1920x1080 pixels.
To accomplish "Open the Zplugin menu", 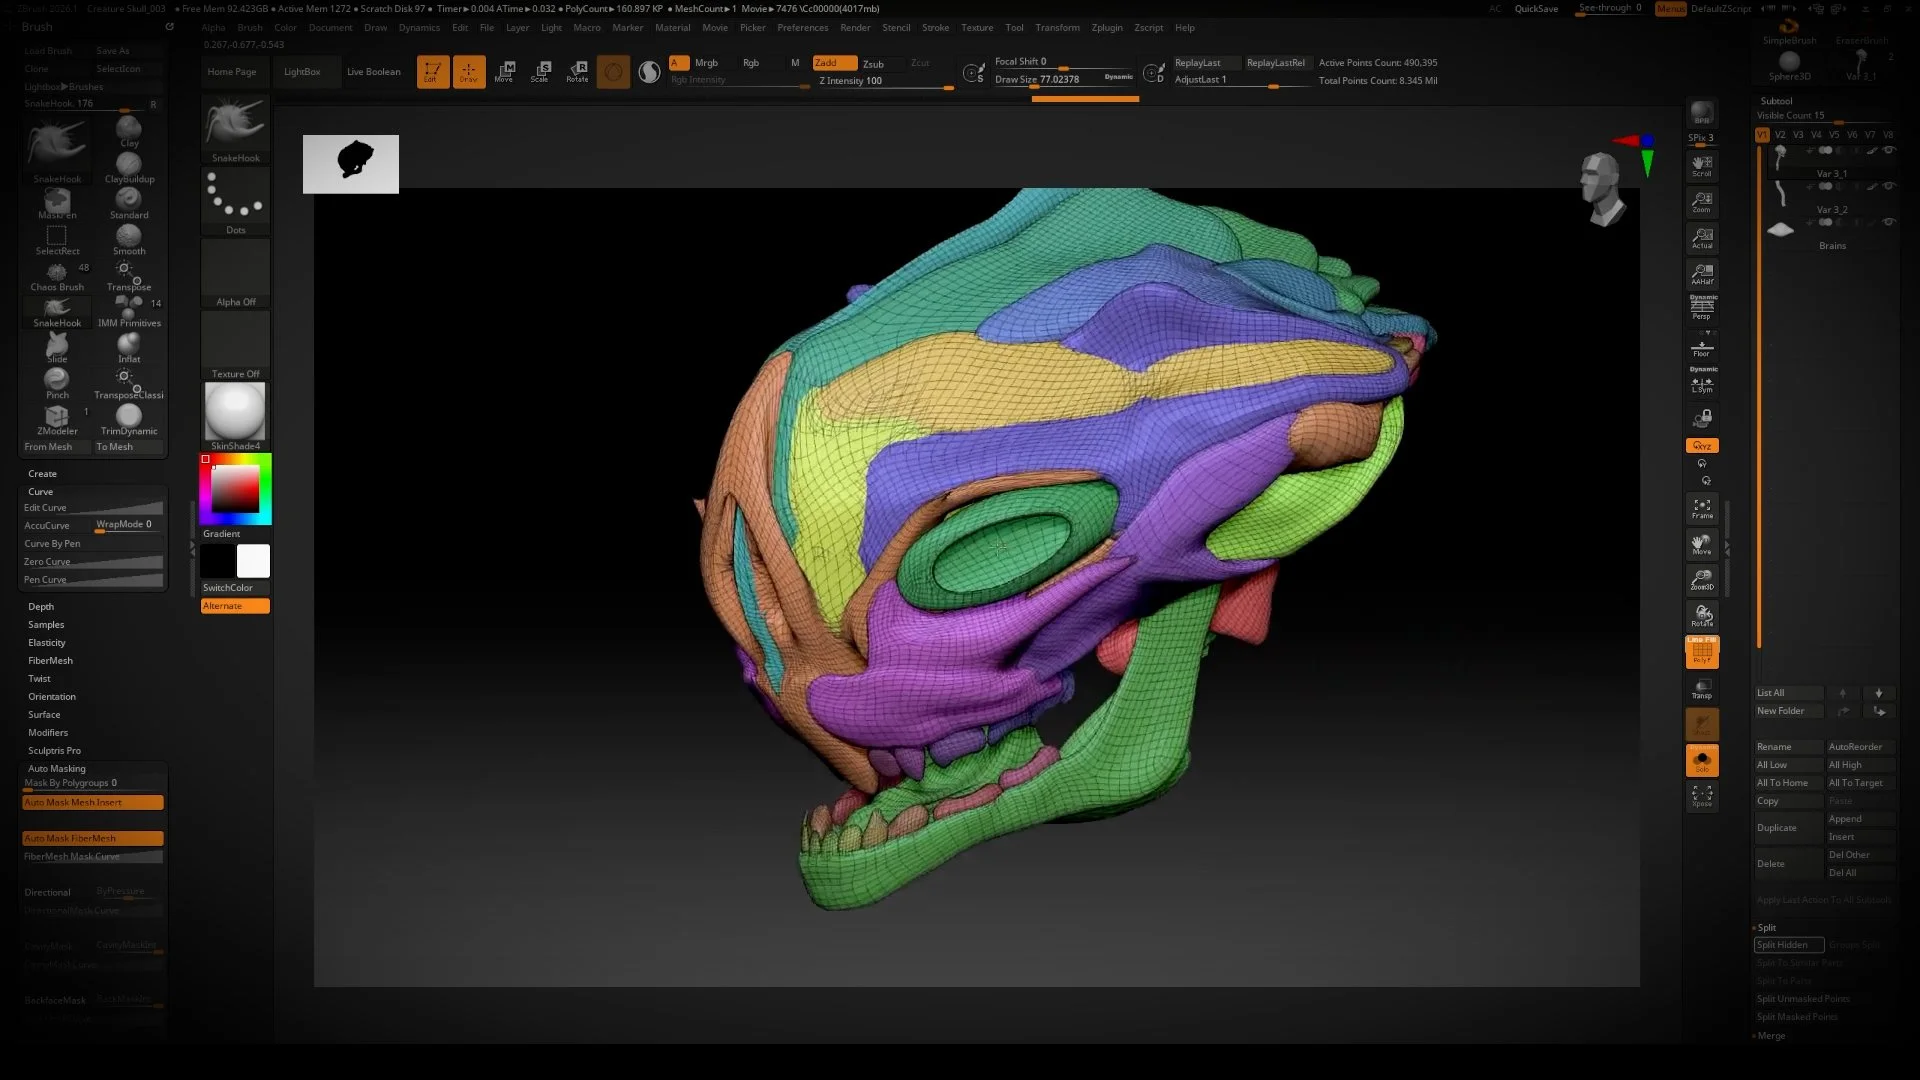I will [x=1107, y=27].
